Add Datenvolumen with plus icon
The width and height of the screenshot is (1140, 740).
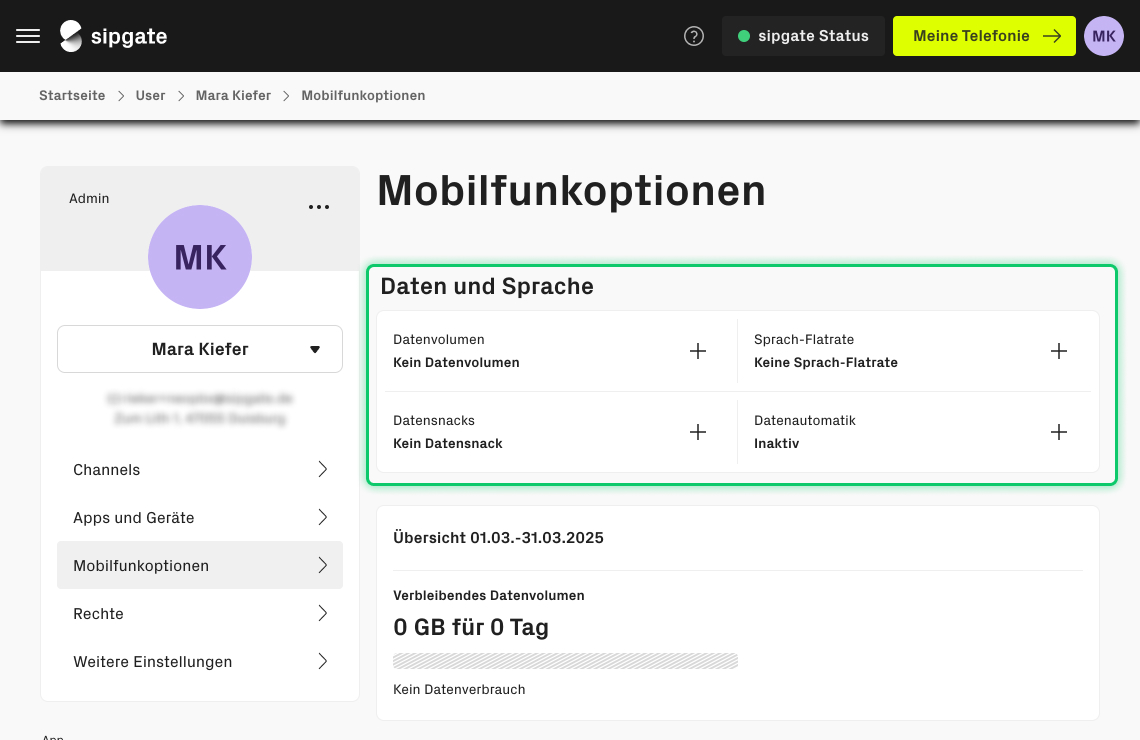coord(698,351)
